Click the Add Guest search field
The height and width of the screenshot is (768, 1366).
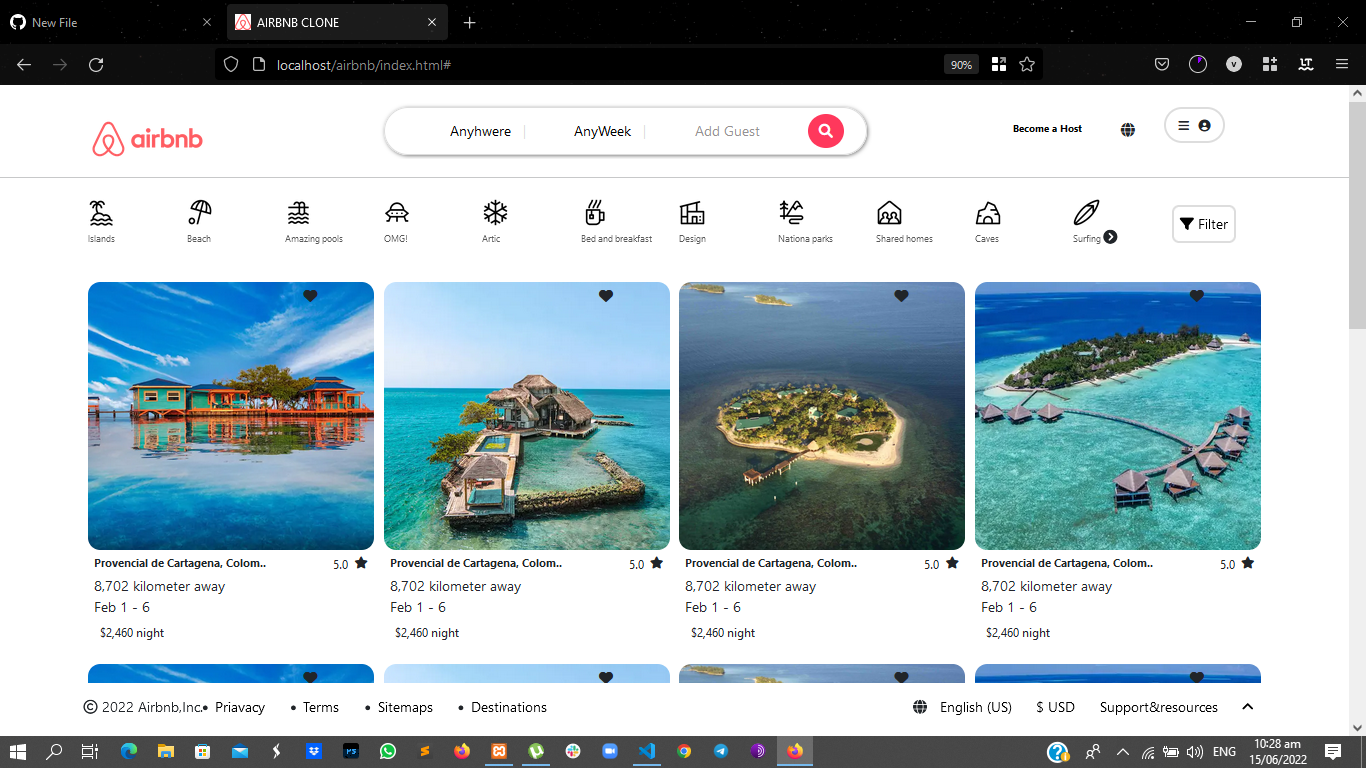727,131
